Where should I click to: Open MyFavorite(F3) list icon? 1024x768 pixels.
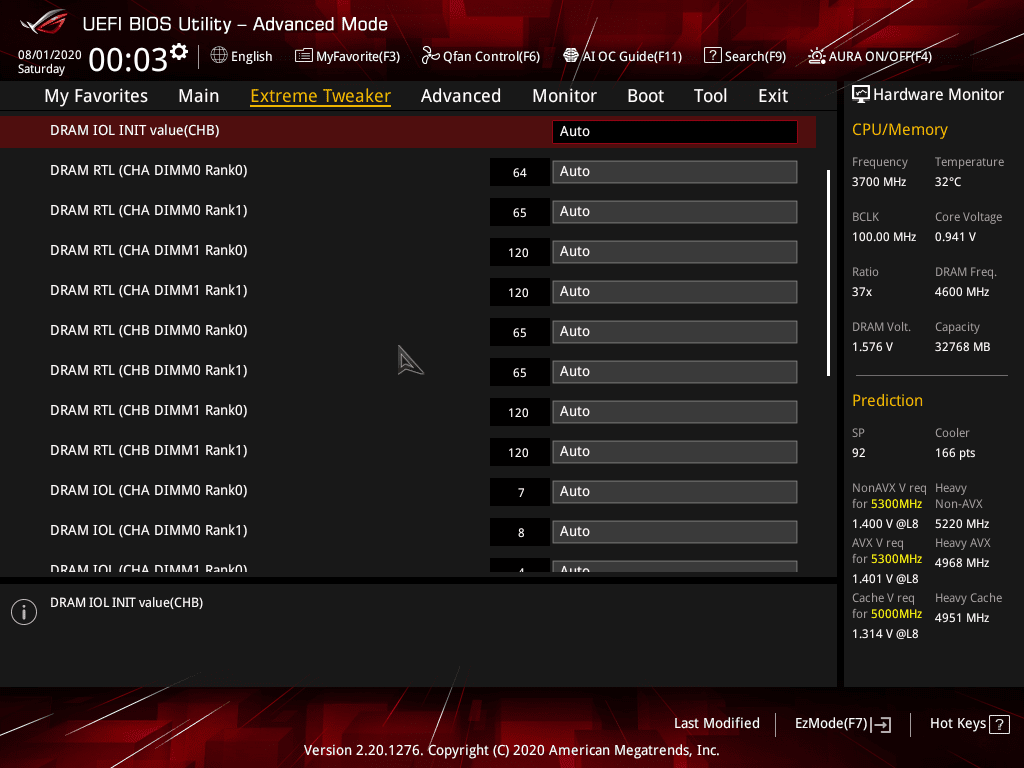click(x=304, y=56)
